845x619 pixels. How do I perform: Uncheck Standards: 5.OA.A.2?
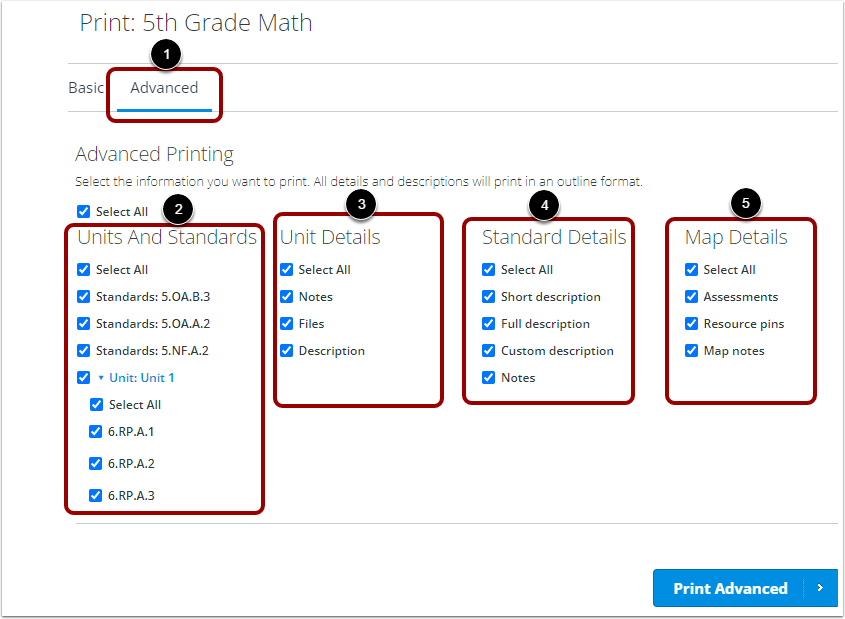pos(84,323)
